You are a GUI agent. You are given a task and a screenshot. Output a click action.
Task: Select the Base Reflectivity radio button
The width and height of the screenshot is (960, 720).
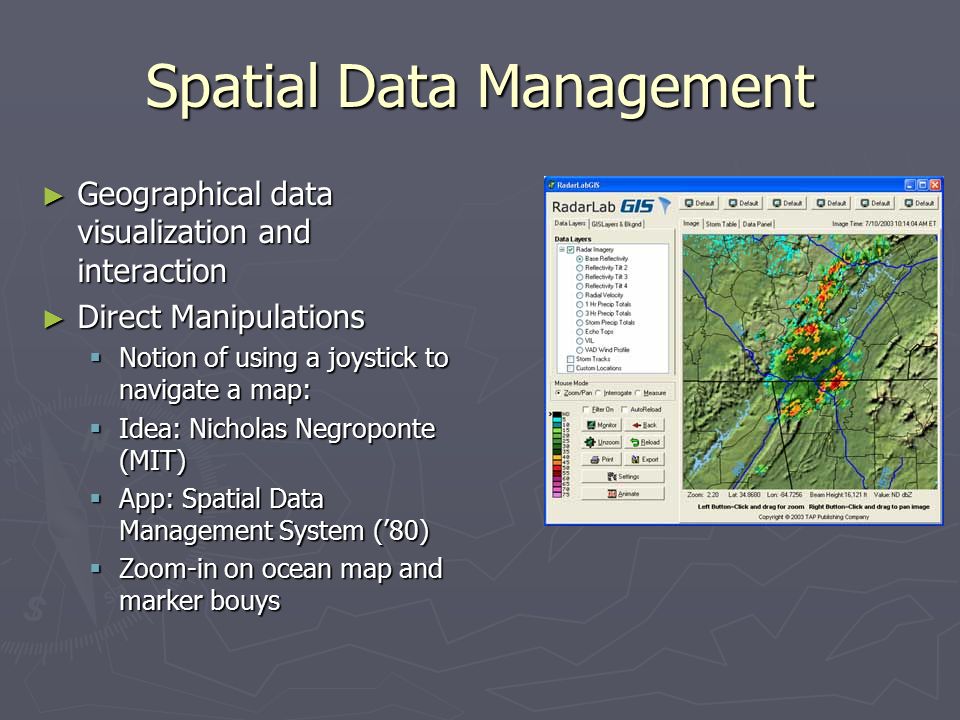pos(579,259)
